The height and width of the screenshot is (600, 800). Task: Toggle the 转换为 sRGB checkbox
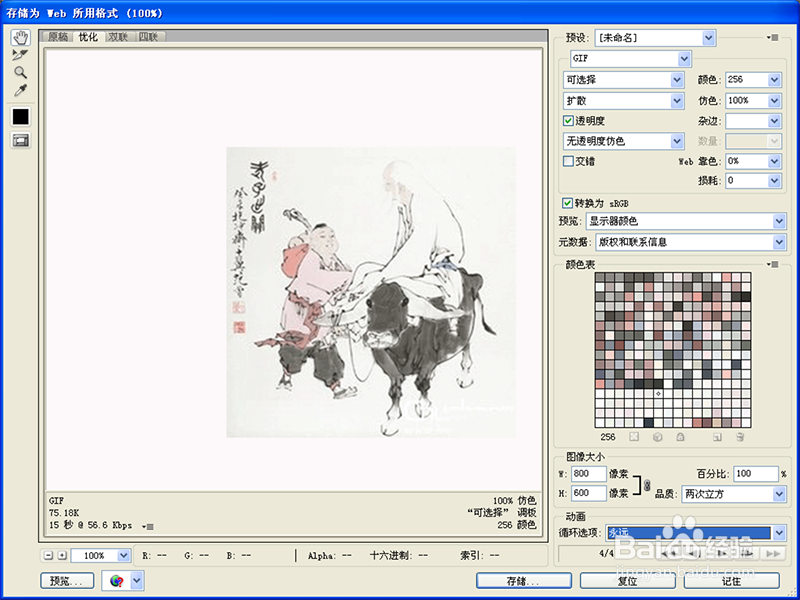pyautogui.click(x=566, y=203)
